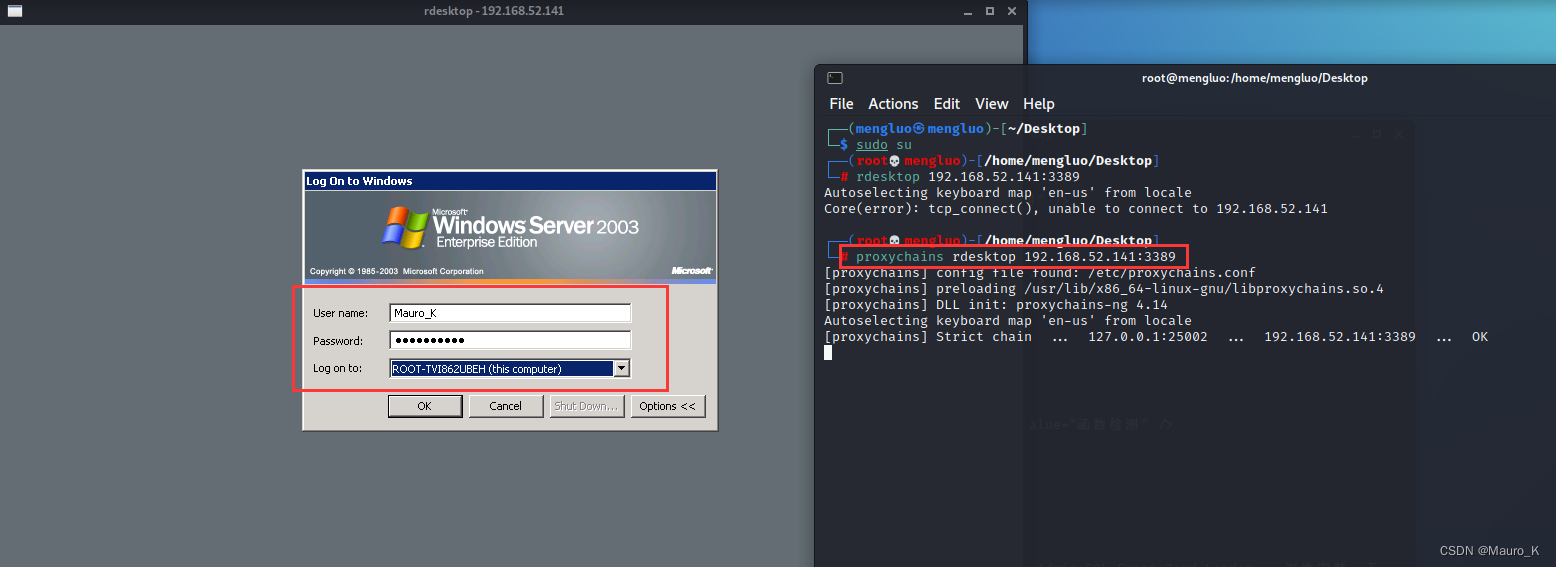1556x567 pixels.
Task: Click the 'sudo su' command text
Action: (883, 145)
